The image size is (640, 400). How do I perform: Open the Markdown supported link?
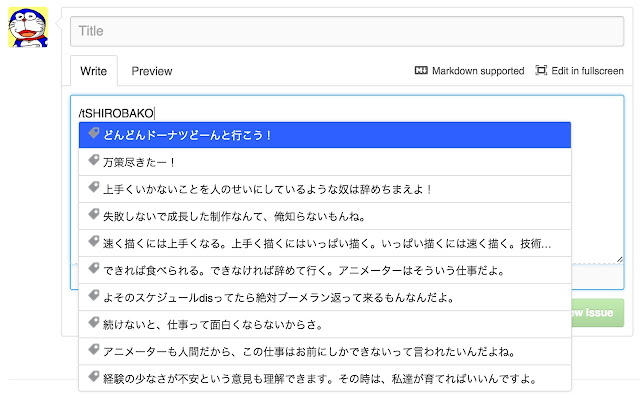[478, 71]
